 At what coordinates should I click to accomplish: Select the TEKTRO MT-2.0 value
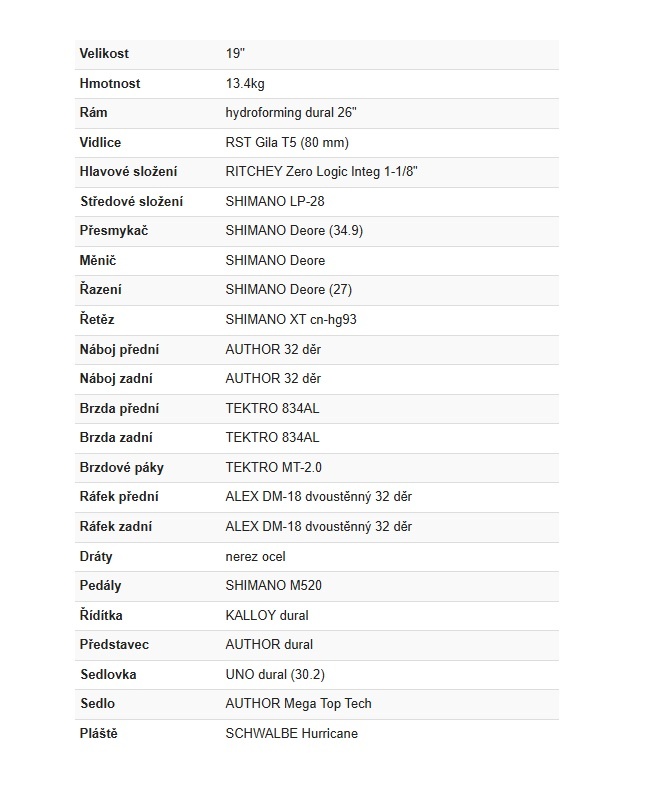[x=274, y=467]
